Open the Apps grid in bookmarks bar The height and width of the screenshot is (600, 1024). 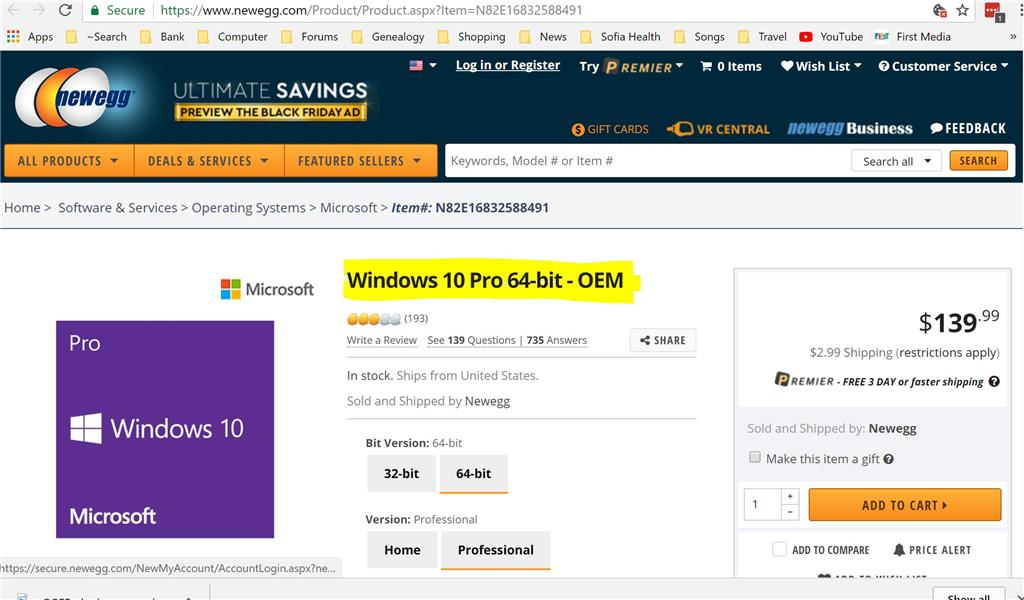[30, 37]
